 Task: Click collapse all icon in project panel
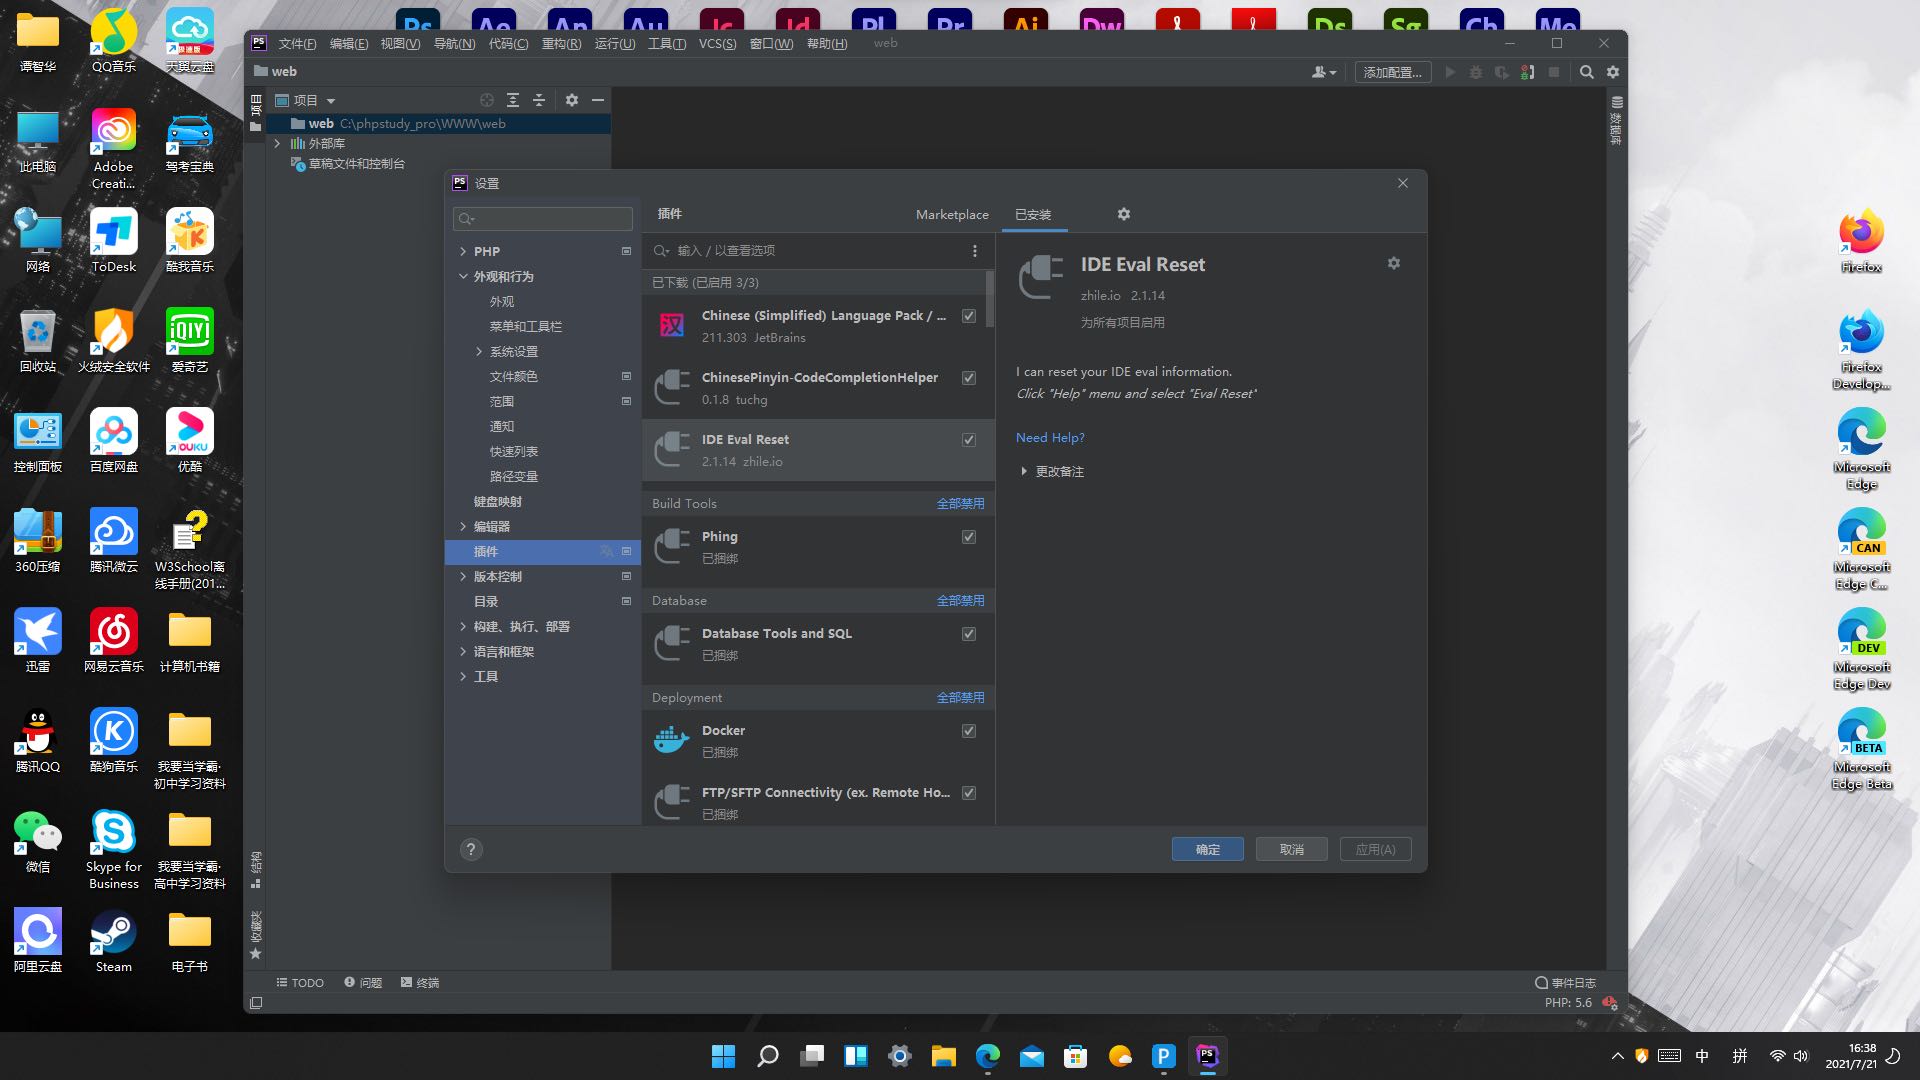539,100
